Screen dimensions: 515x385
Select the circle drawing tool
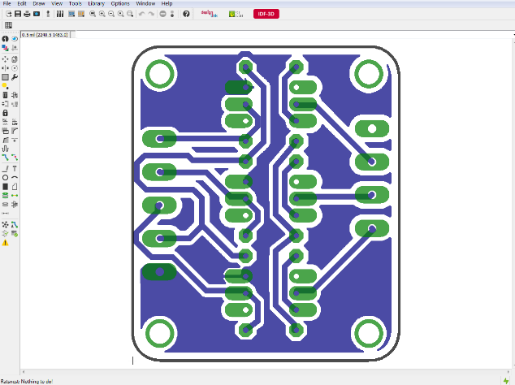pyautogui.click(x=5, y=178)
